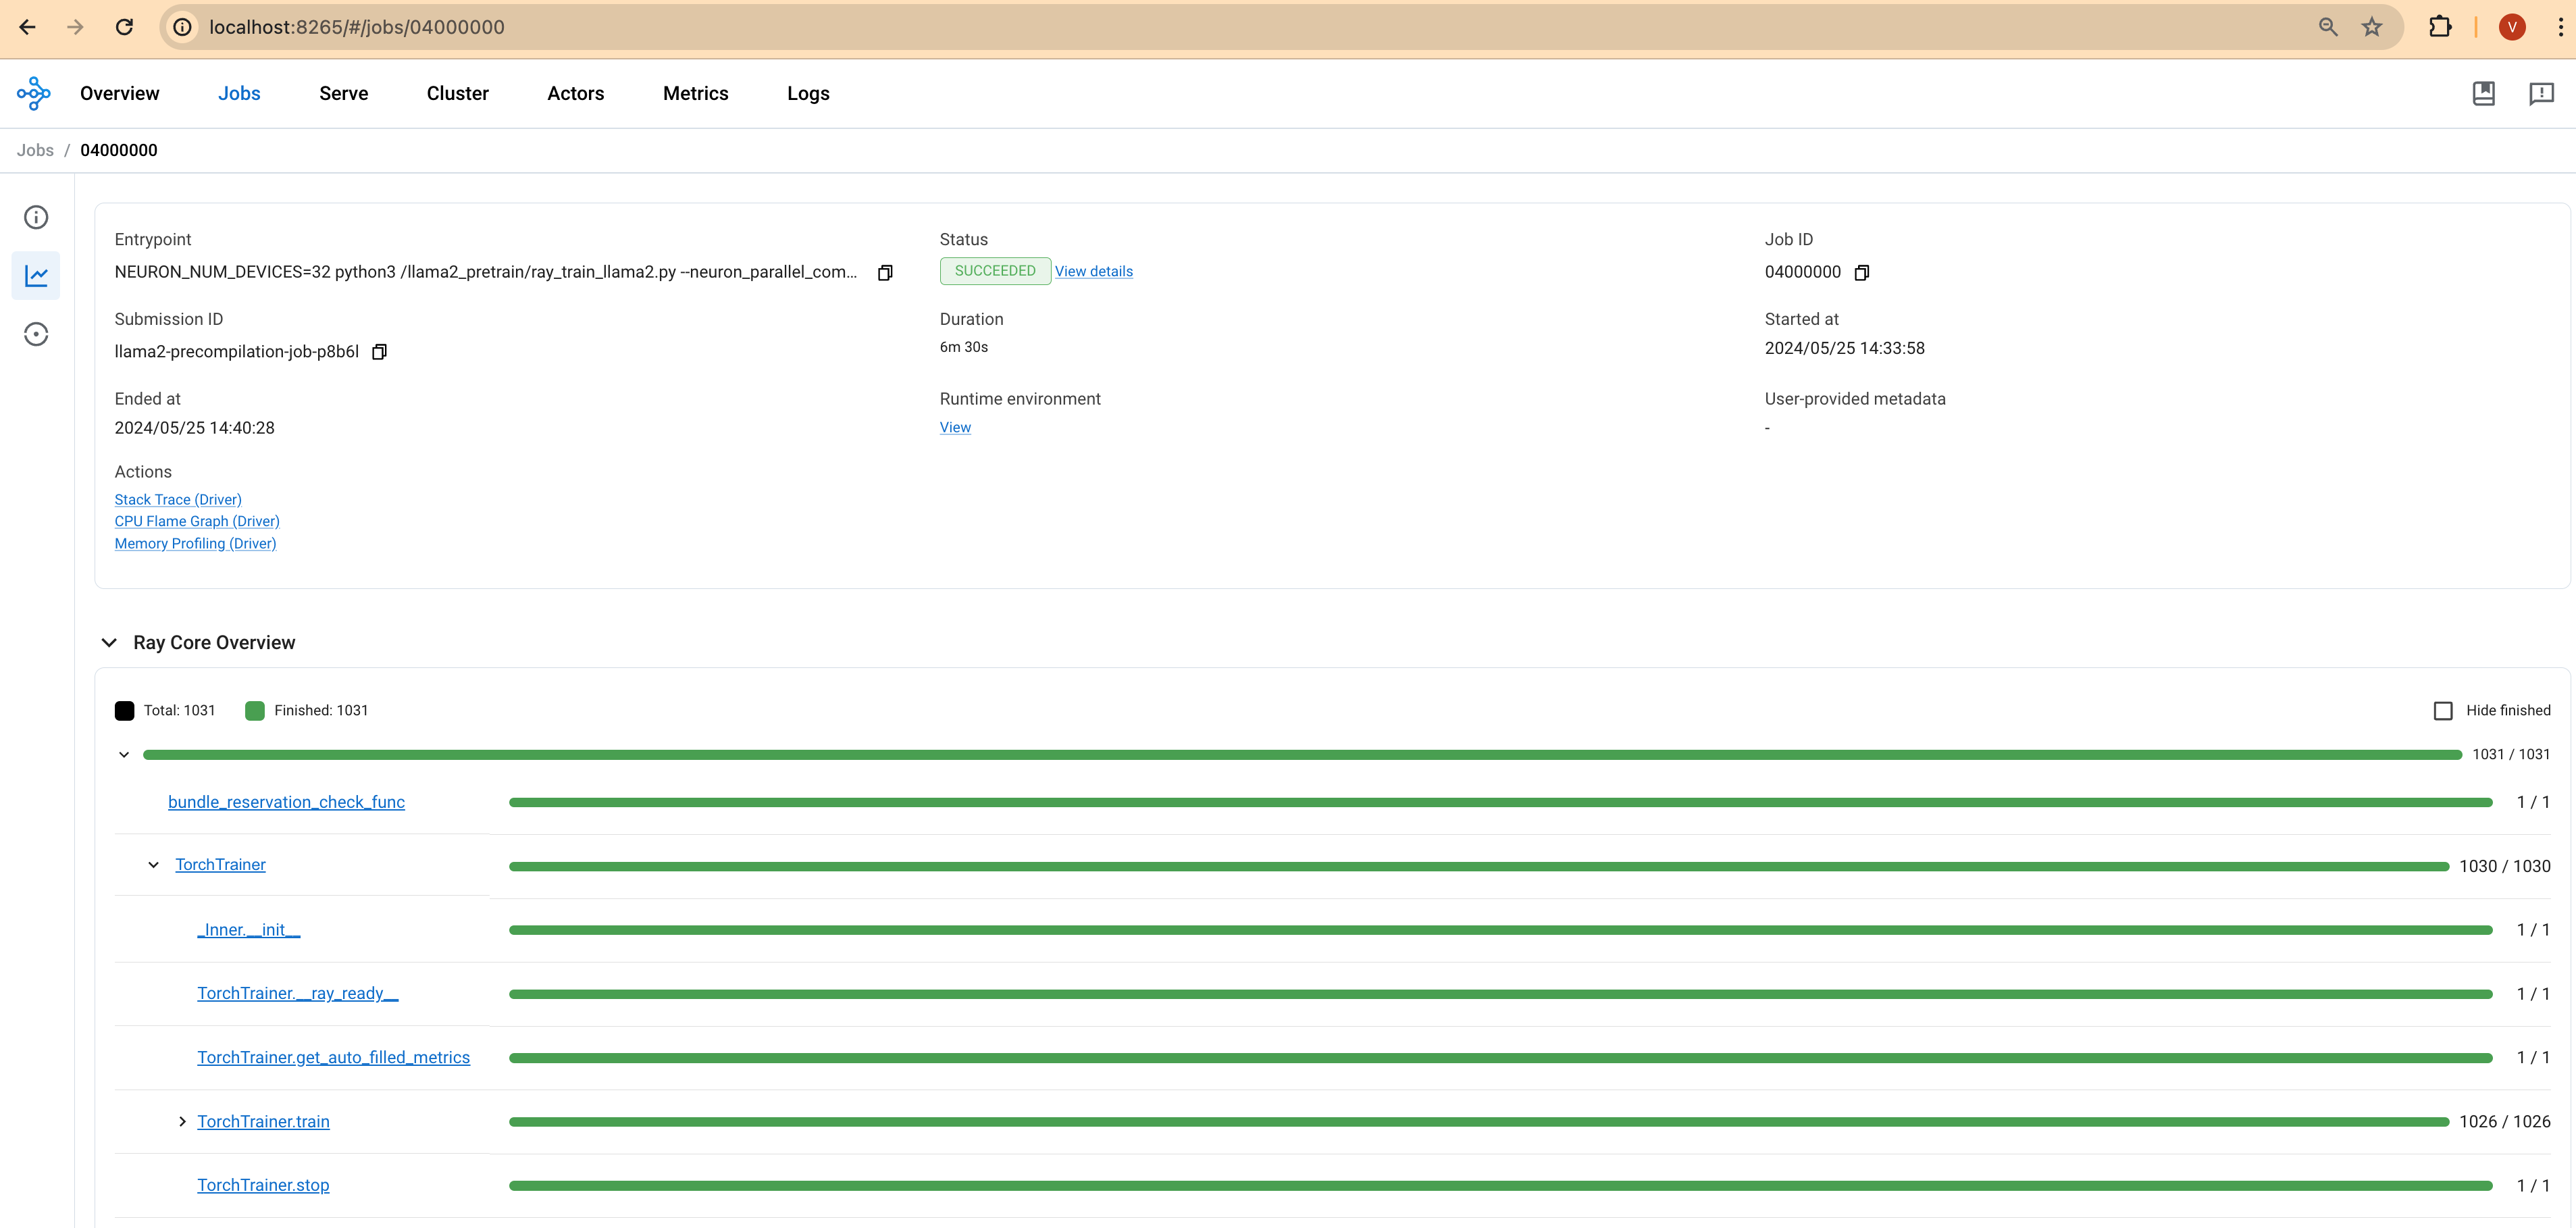Image resolution: width=2576 pixels, height=1228 pixels.
Task: Copy the Job ID value
Action: pos(1861,273)
